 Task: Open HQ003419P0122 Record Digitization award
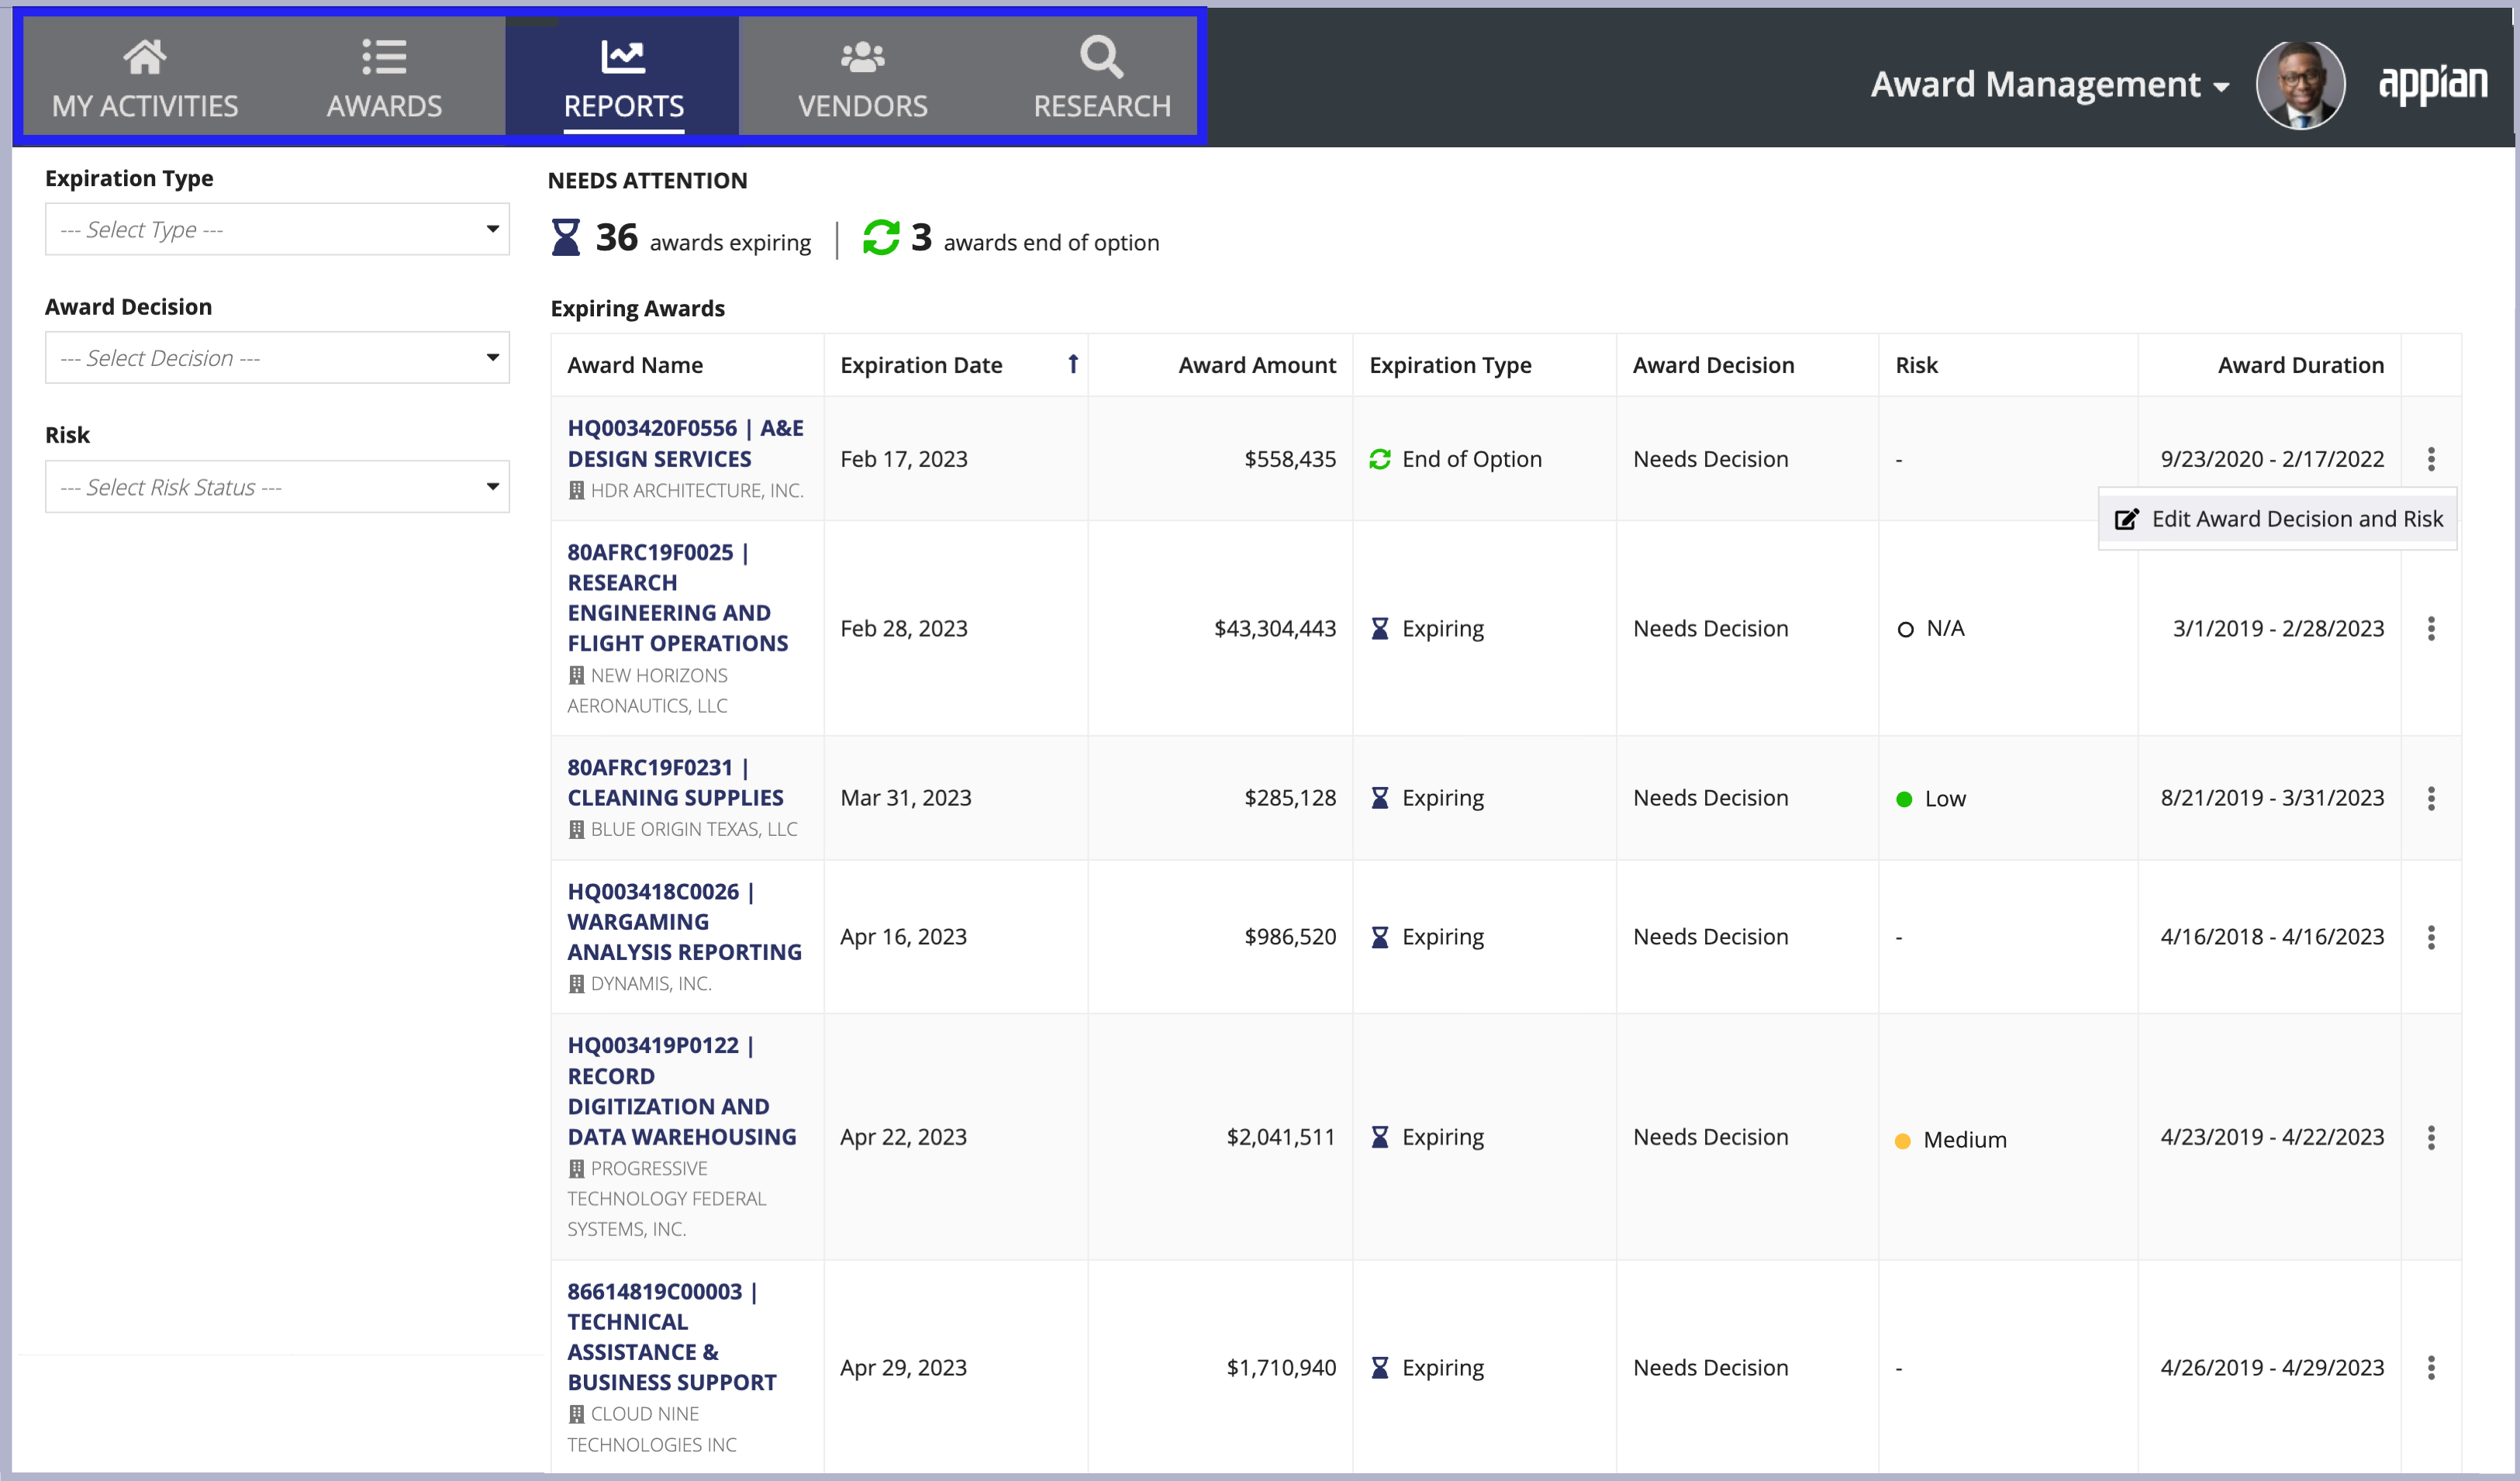tap(682, 1091)
